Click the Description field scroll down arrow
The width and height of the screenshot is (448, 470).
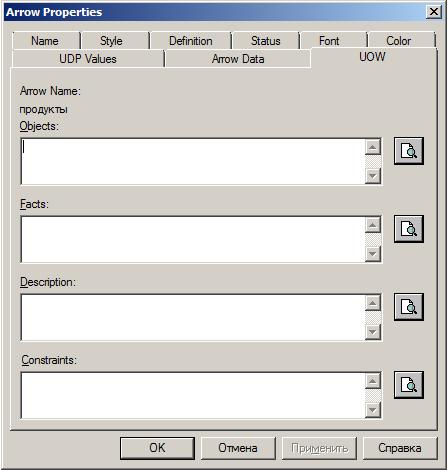pyautogui.click(x=373, y=332)
